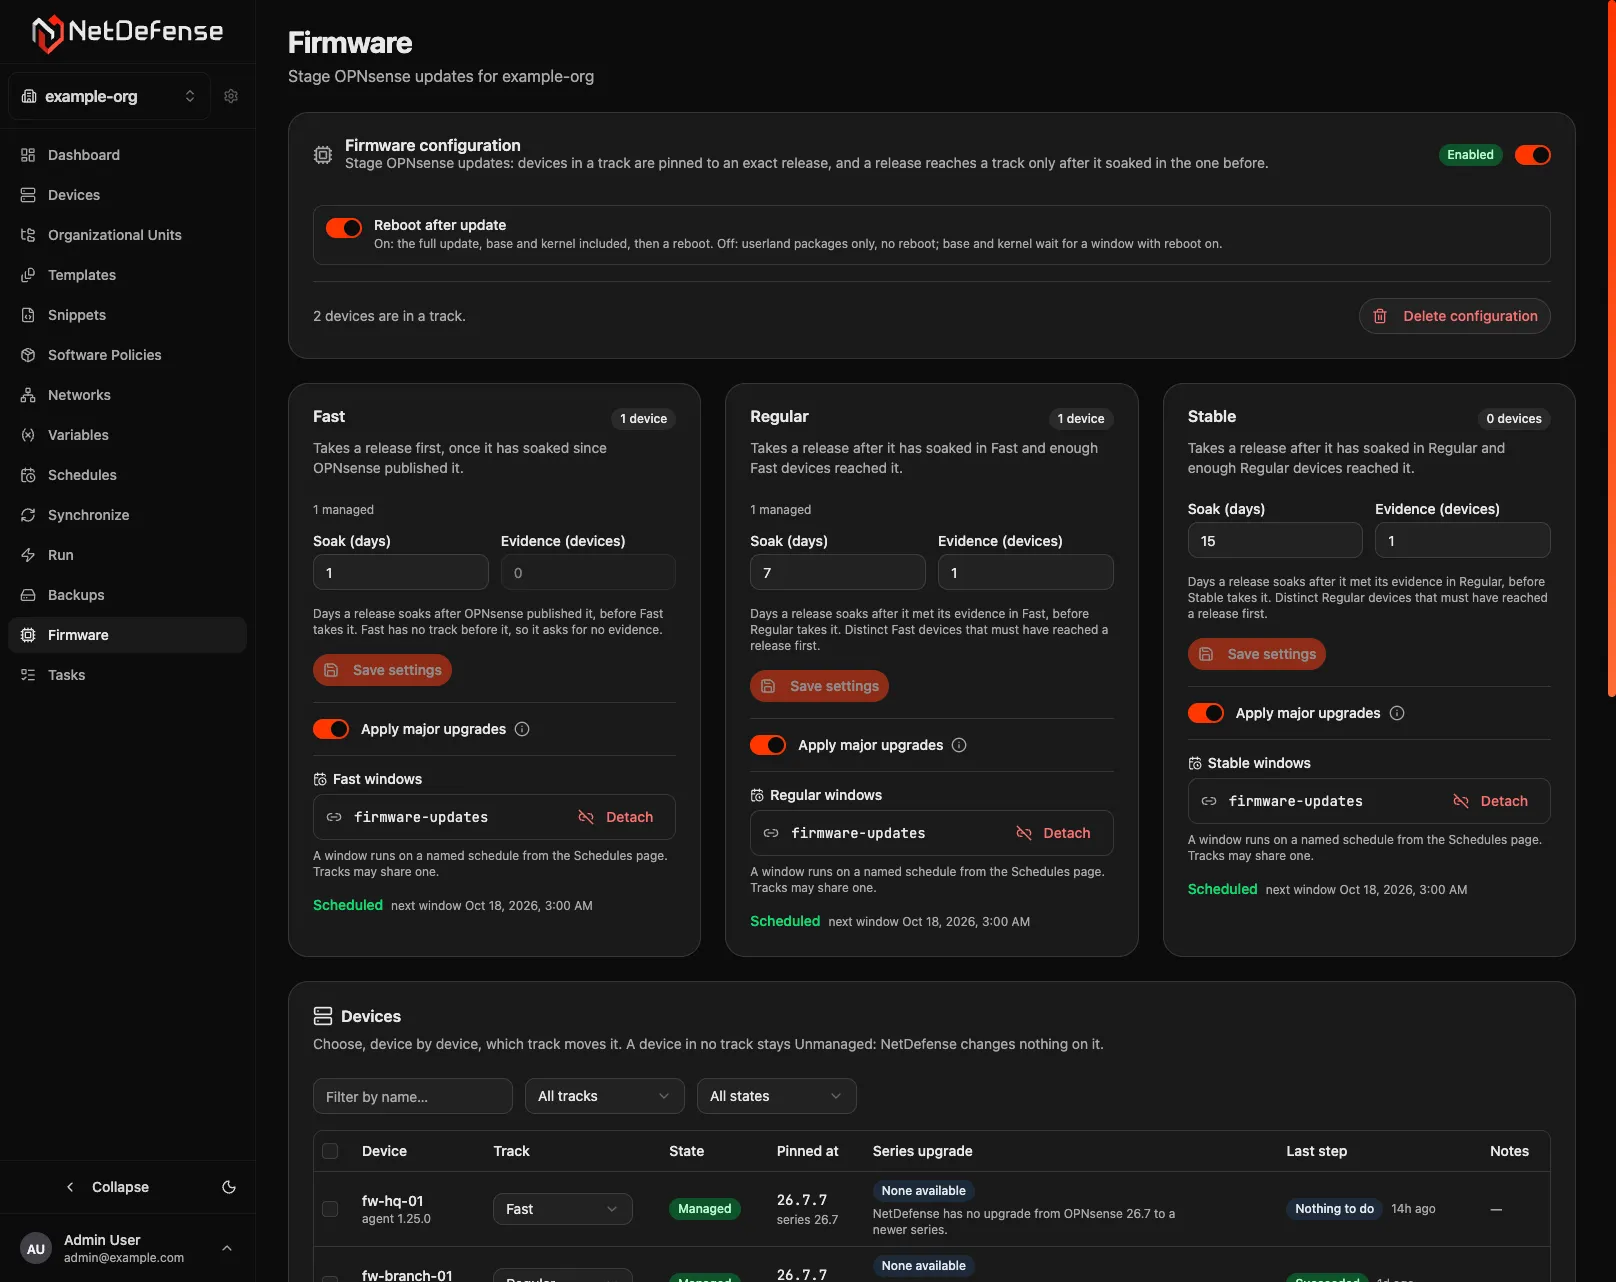The image size is (1616, 1282).
Task: Click the Synchronize sidebar icon
Action: tap(28, 515)
